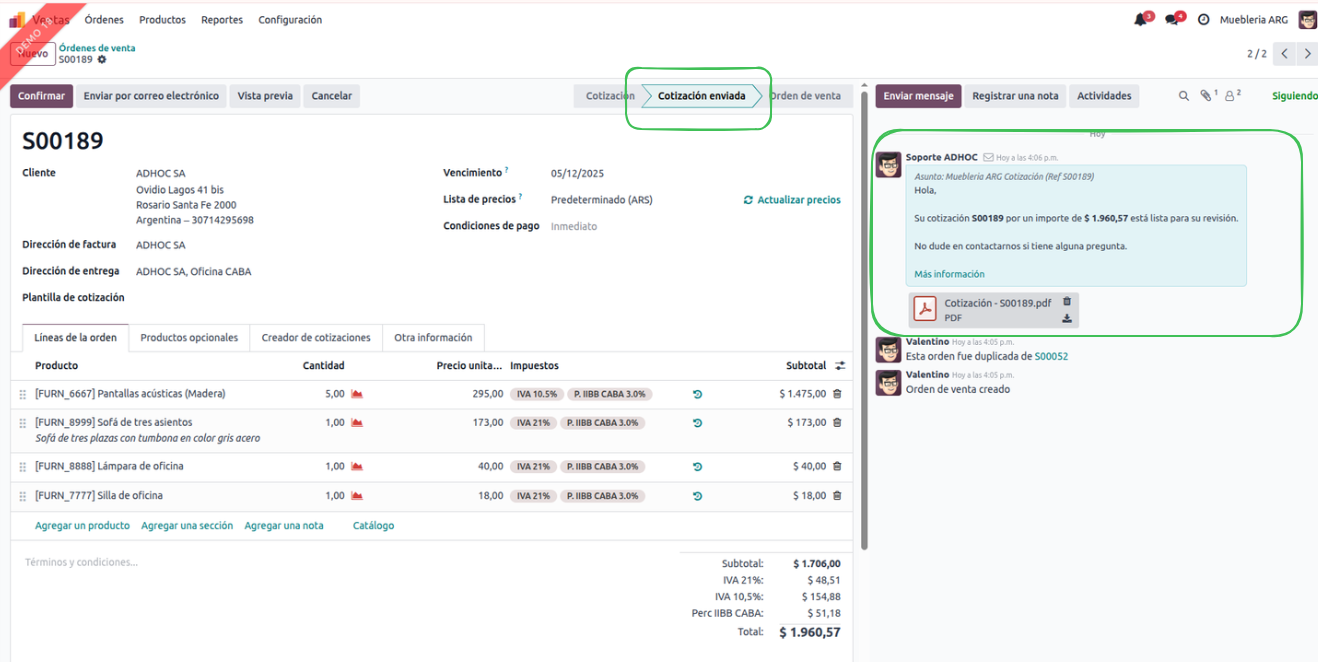Open the chat conversations icon
1318x662 pixels.
point(1172,20)
